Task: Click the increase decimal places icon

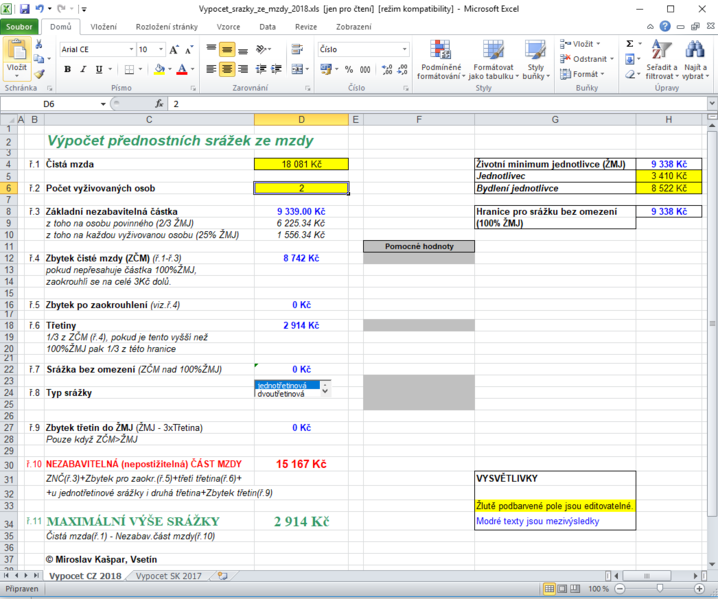Action: [x=387, y=69]
